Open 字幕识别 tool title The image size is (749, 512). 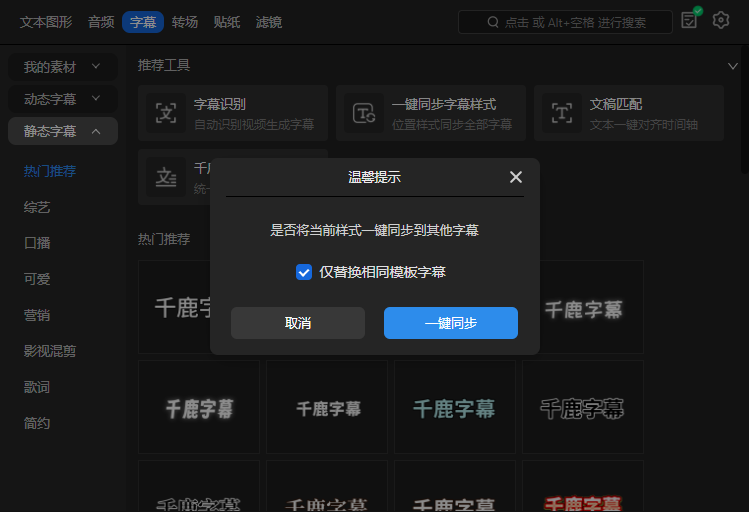point(220,104)
